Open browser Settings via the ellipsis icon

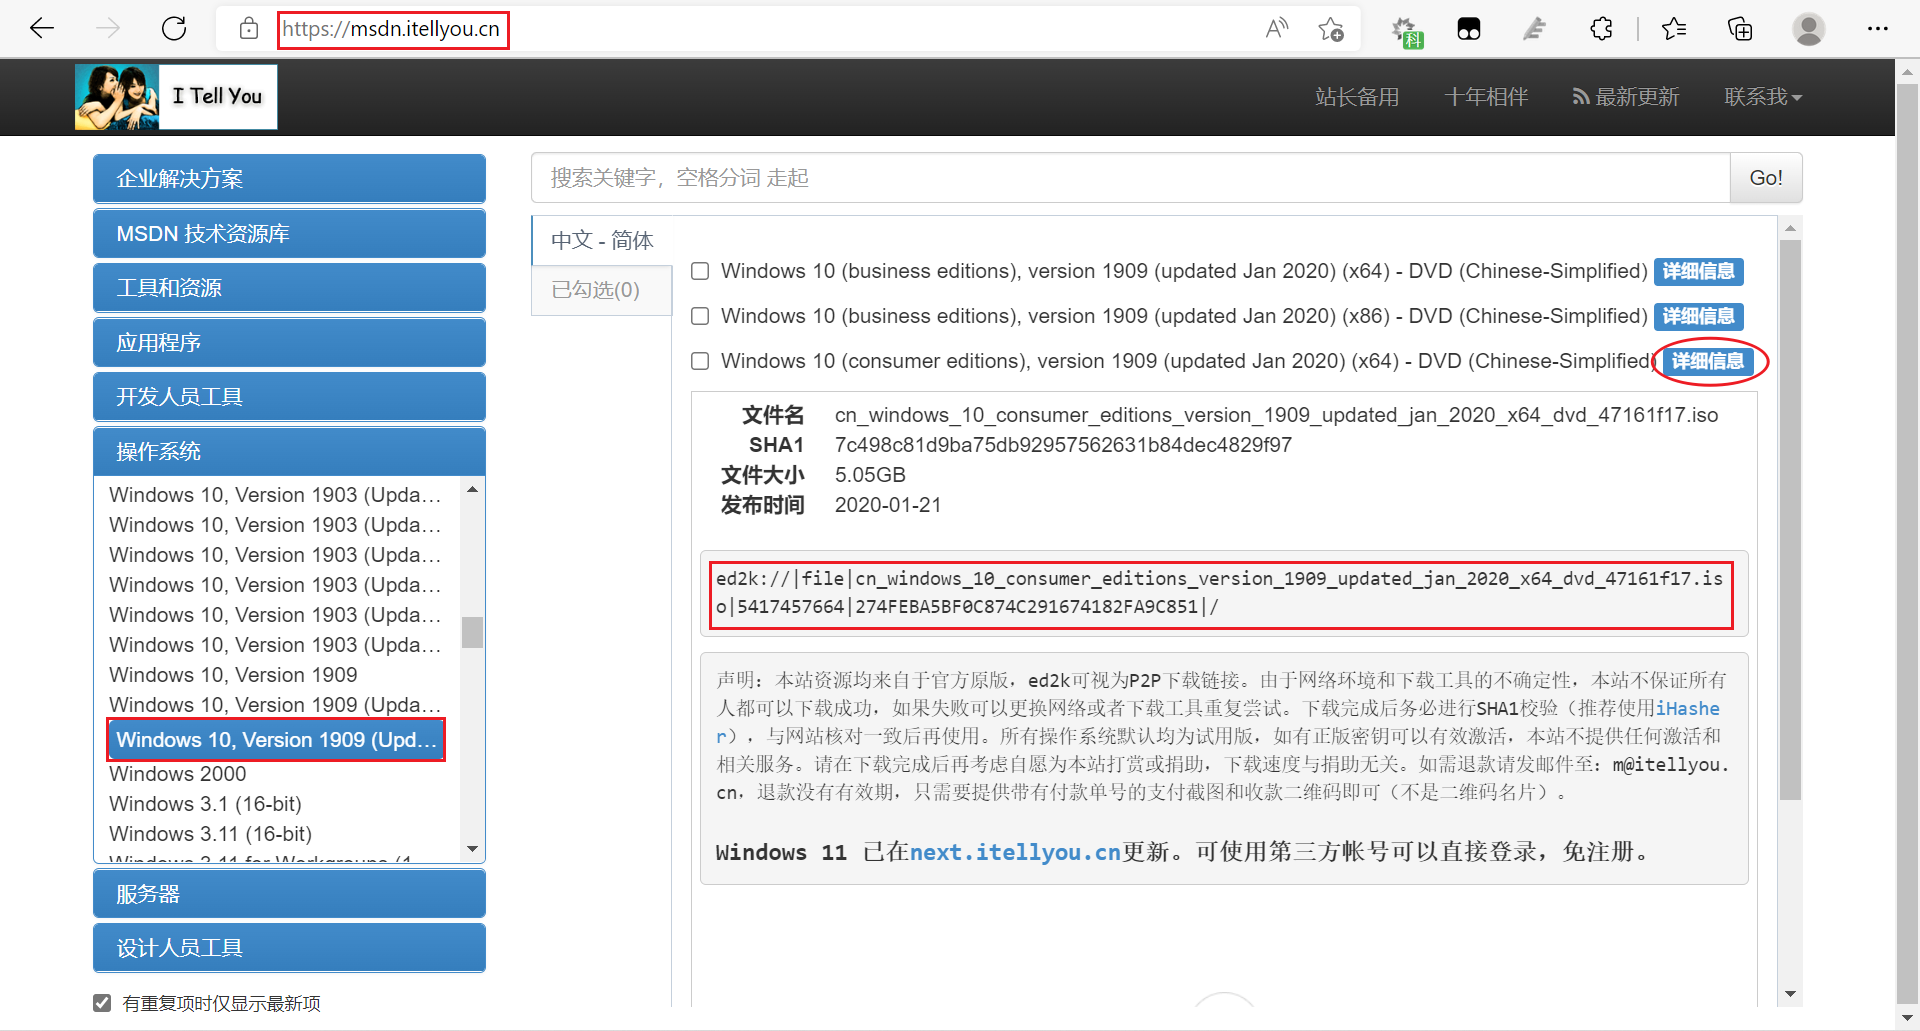[x=1880, y=28]
